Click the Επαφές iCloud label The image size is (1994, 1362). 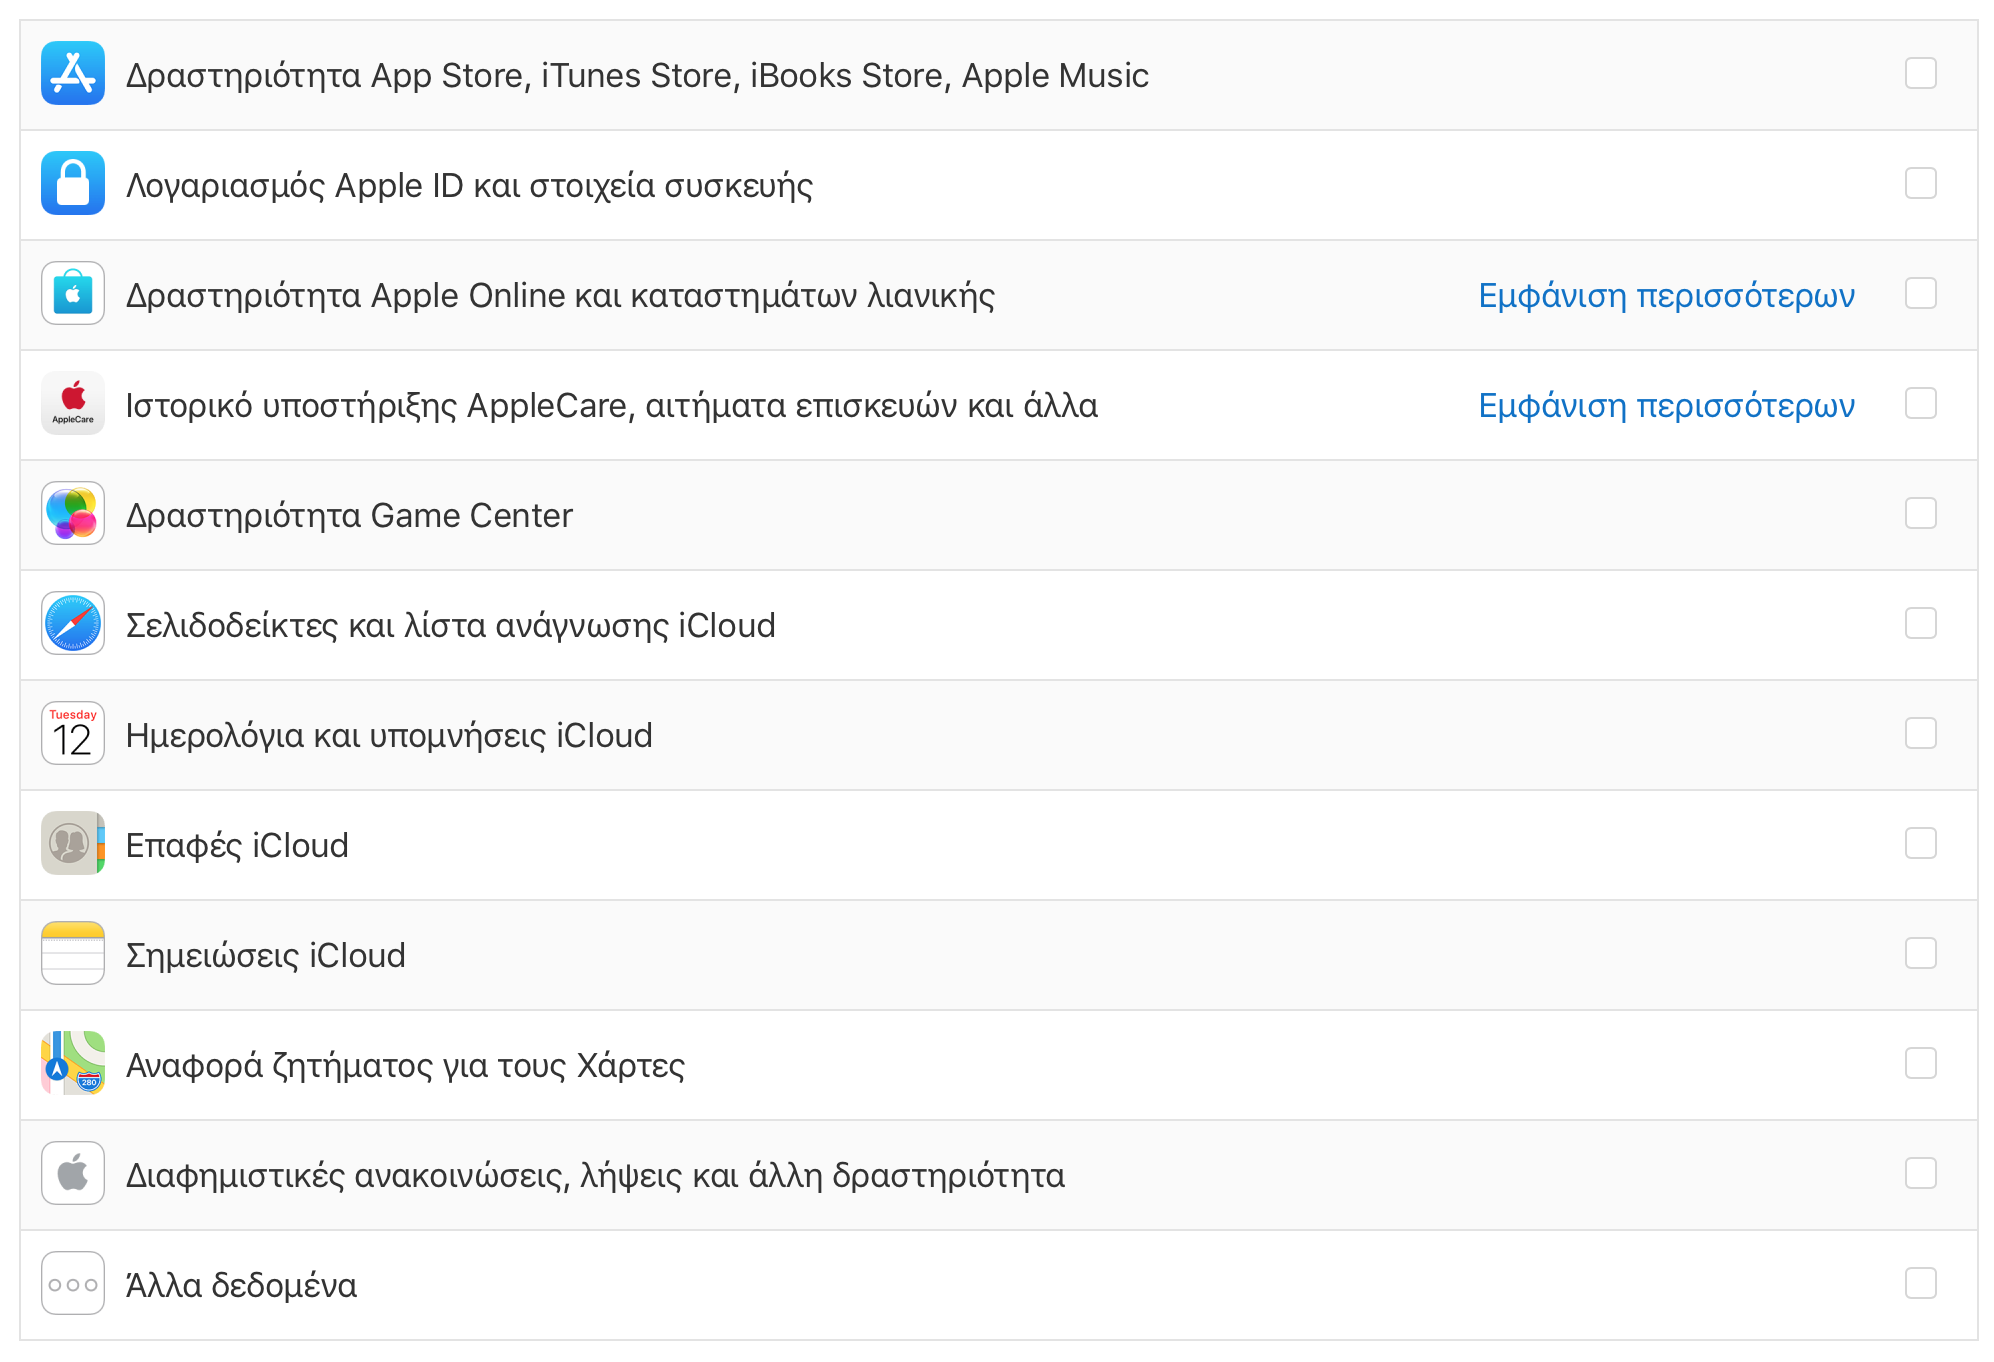point(237,847)
